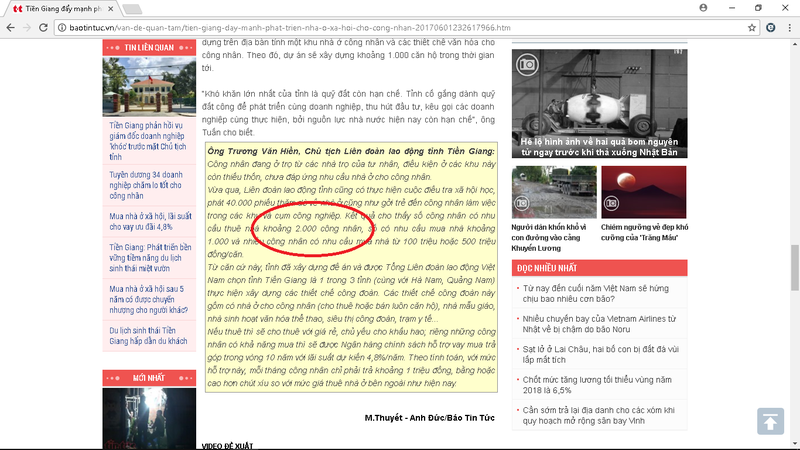This screenshot has width=800, height=450.
Task: Click the scrollbar up arrow
Action: [794, 44]
